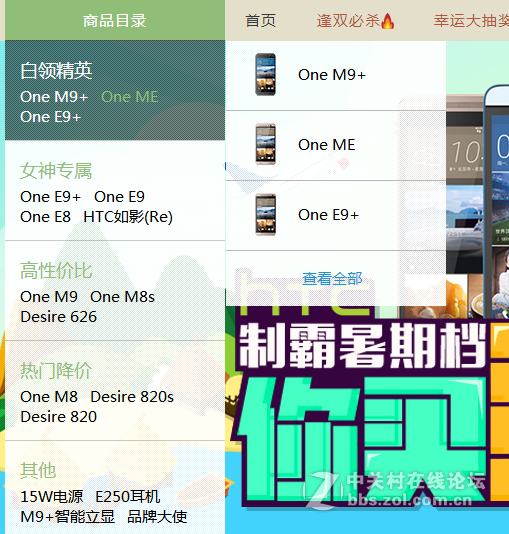Open the Desire 820 link
This screenshot has height=534, width=509.
[59, 417]
